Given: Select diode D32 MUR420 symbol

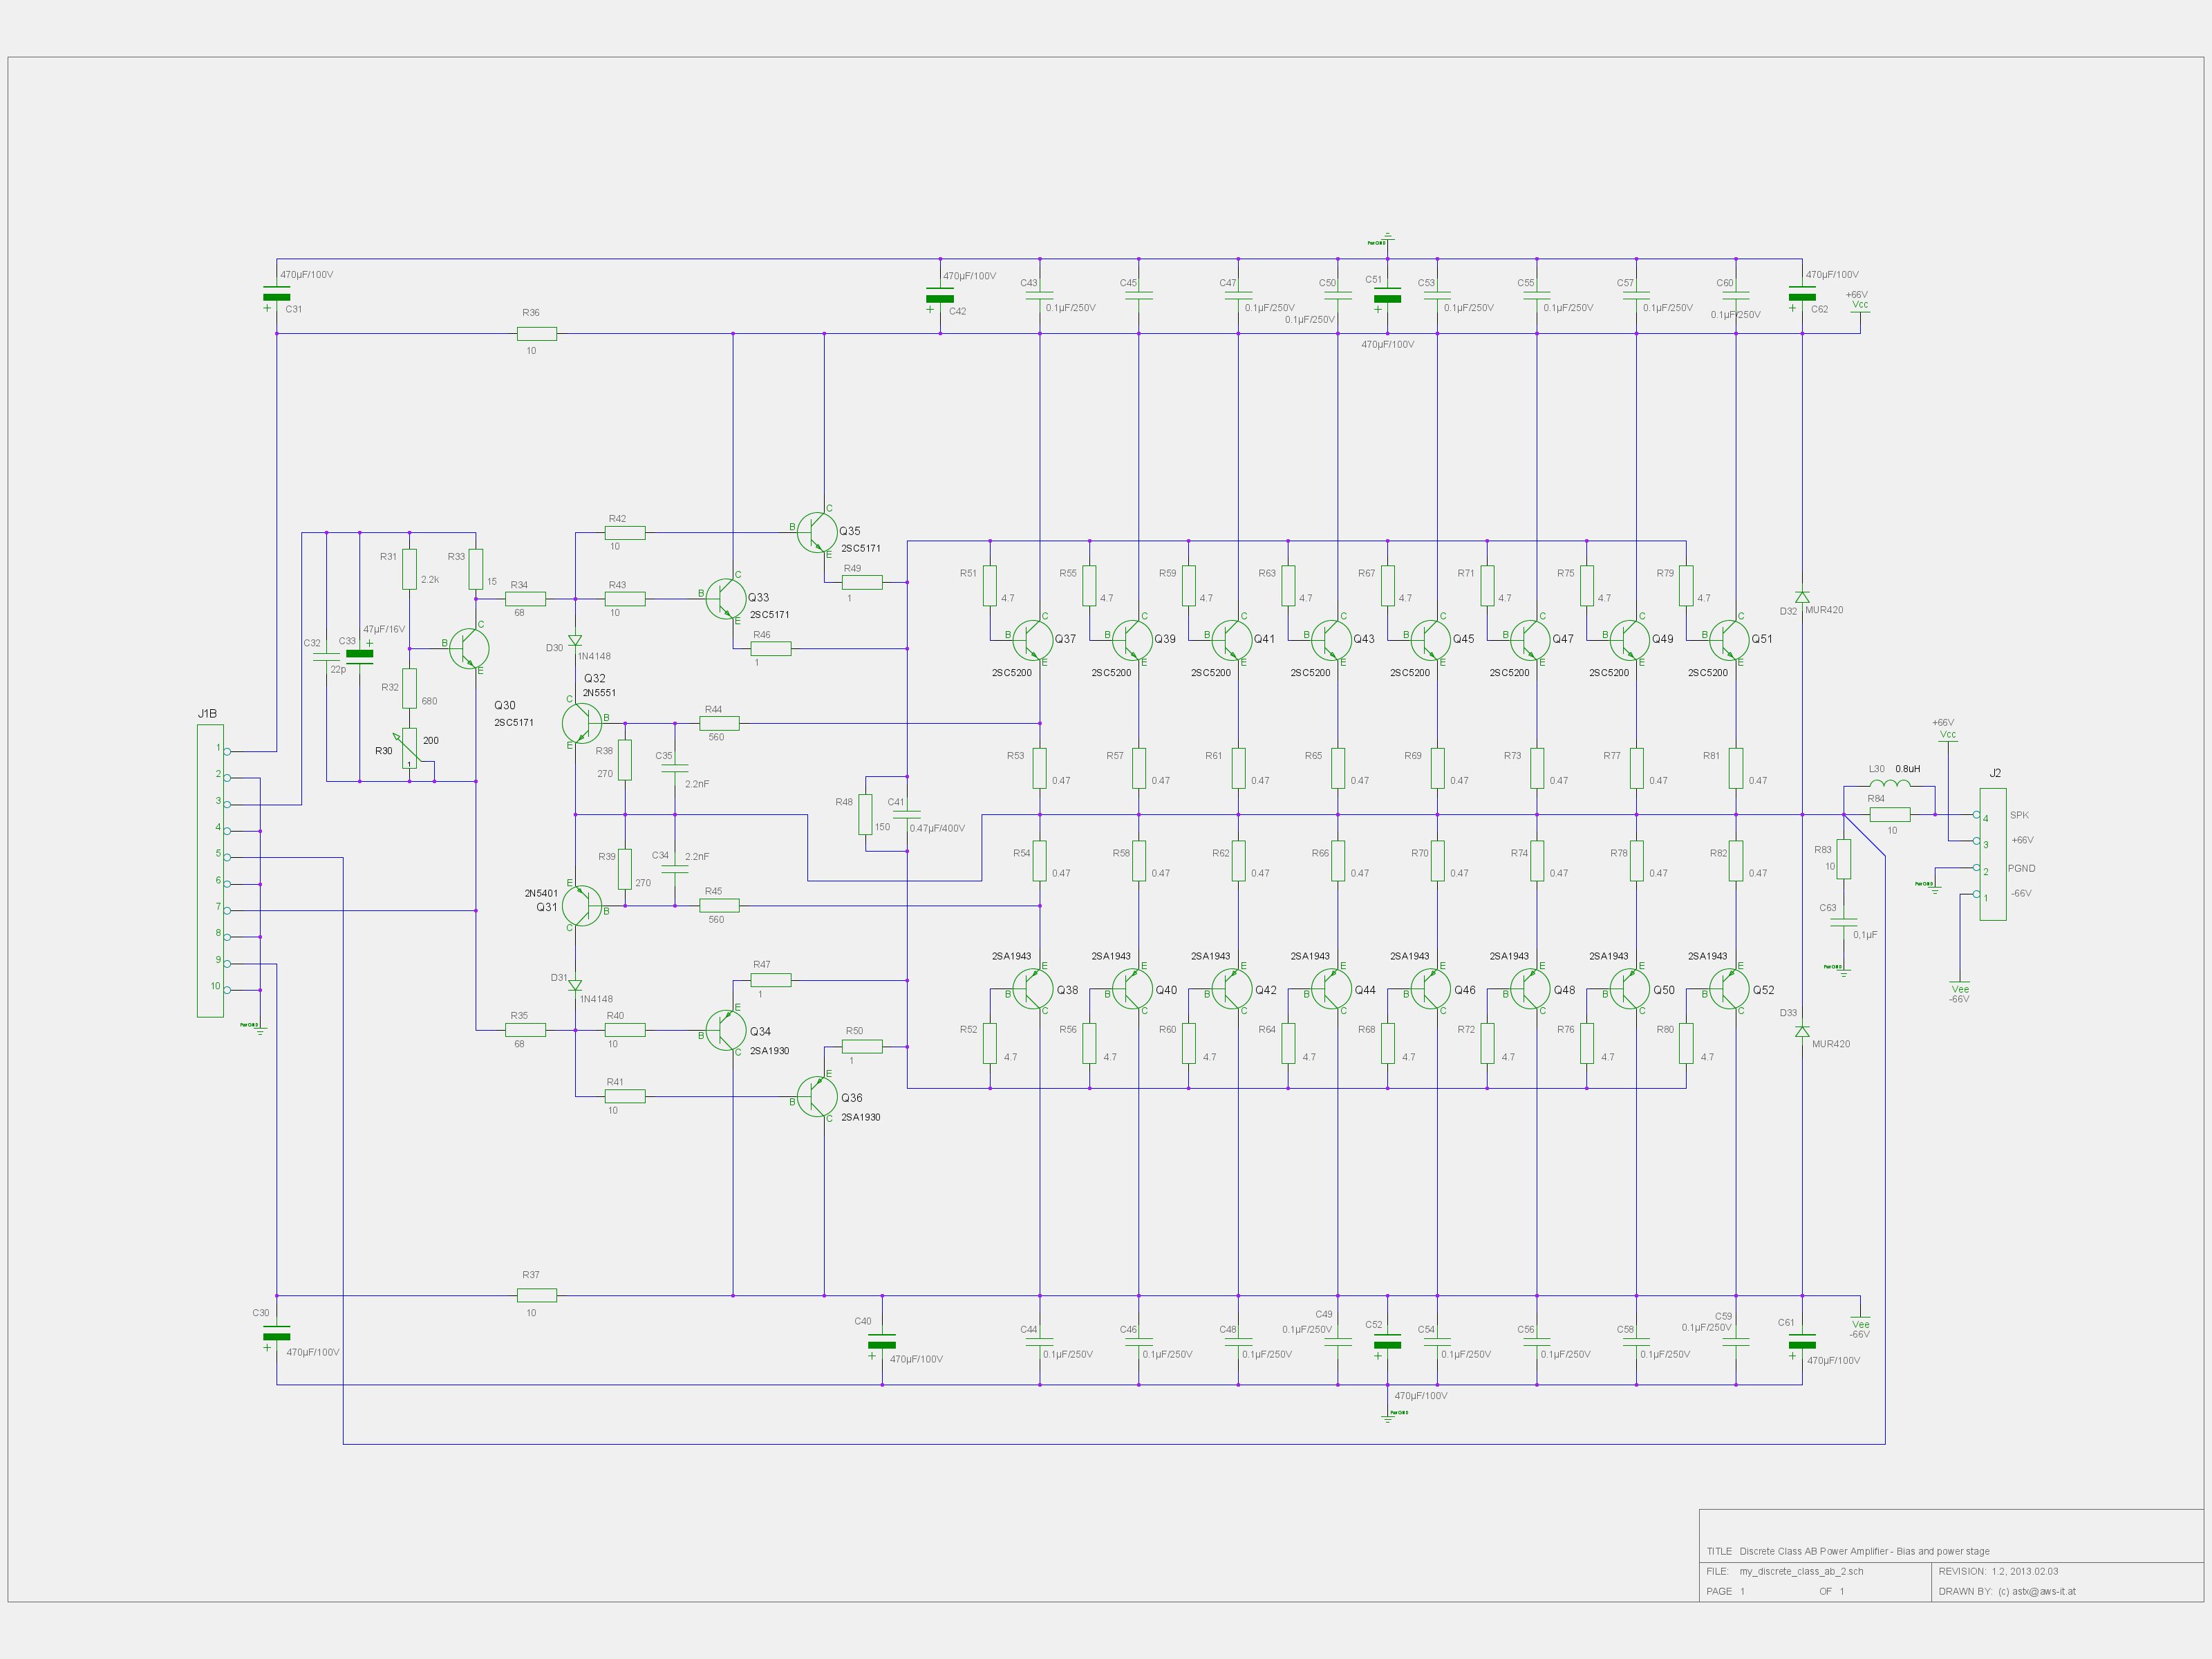Looking at the screenshot, I should pos(1802,597).
